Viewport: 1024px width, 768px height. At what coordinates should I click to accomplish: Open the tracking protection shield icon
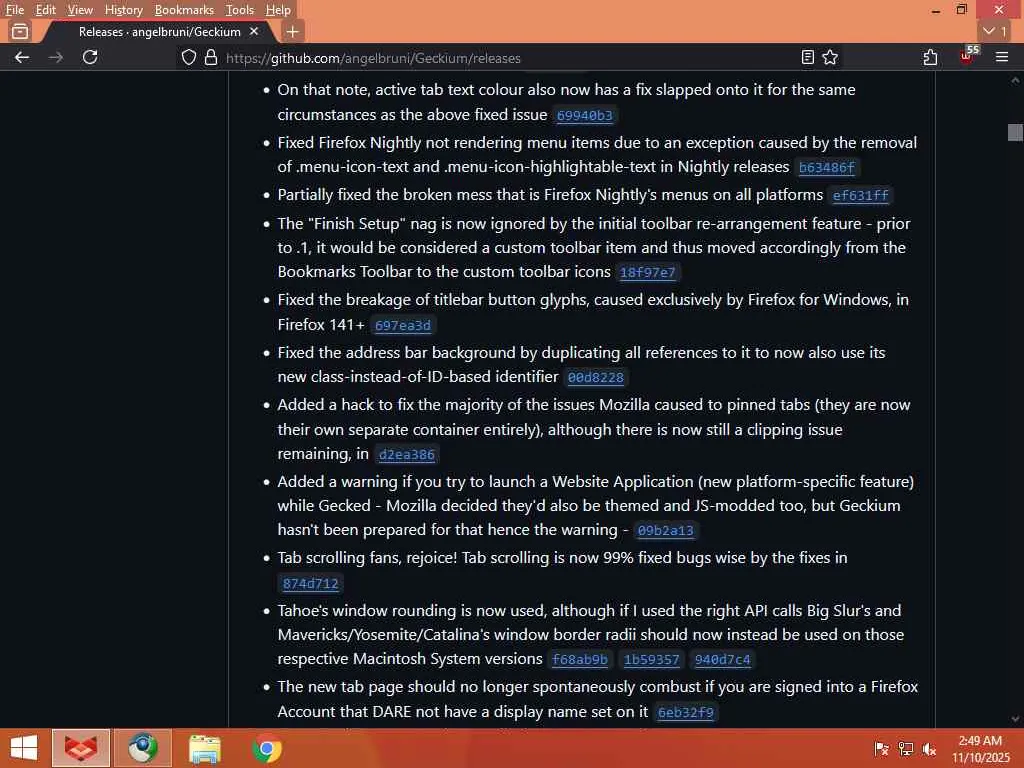tap(189, 57)
